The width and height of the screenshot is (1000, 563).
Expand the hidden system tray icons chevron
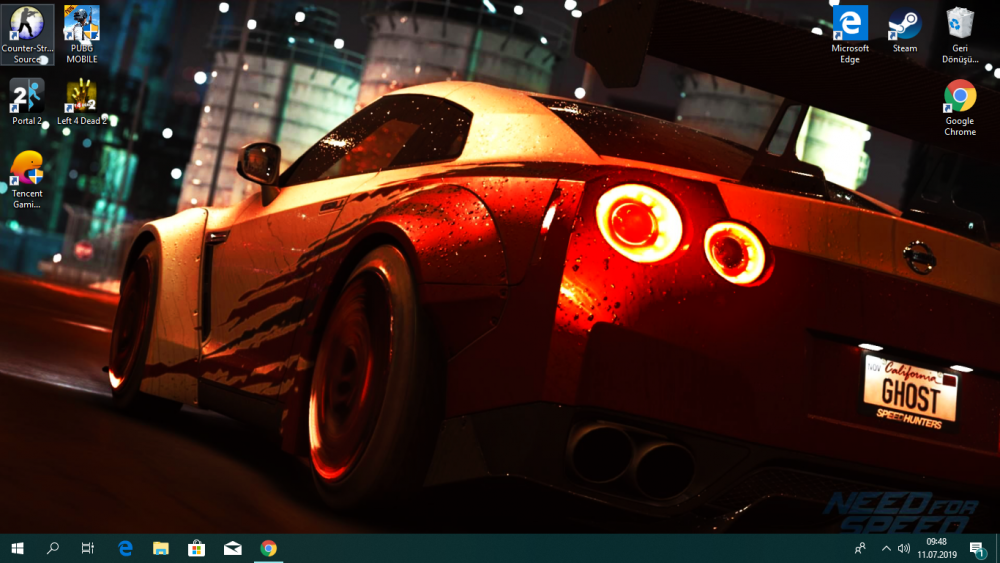click(886, 548)
